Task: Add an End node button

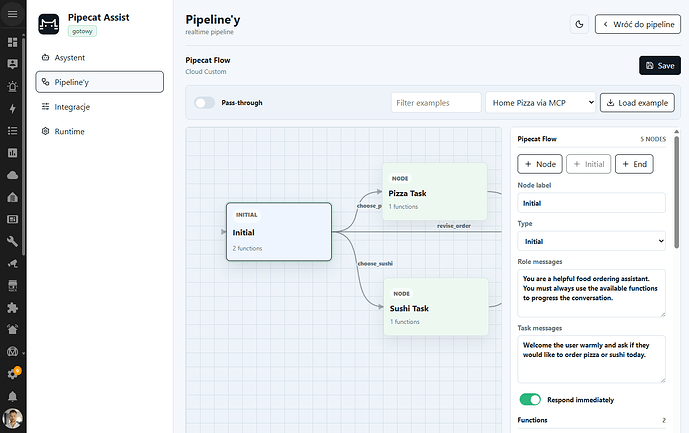Action: pos(634,164)
